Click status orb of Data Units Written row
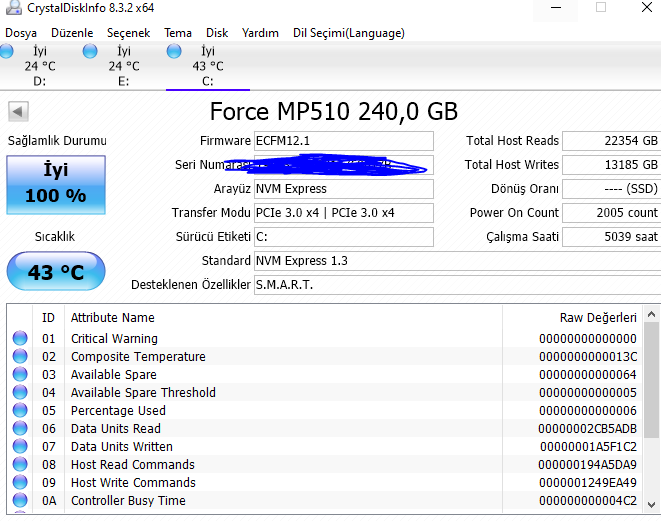The height and width of the screenshot is (521, 661). point(20,446)
